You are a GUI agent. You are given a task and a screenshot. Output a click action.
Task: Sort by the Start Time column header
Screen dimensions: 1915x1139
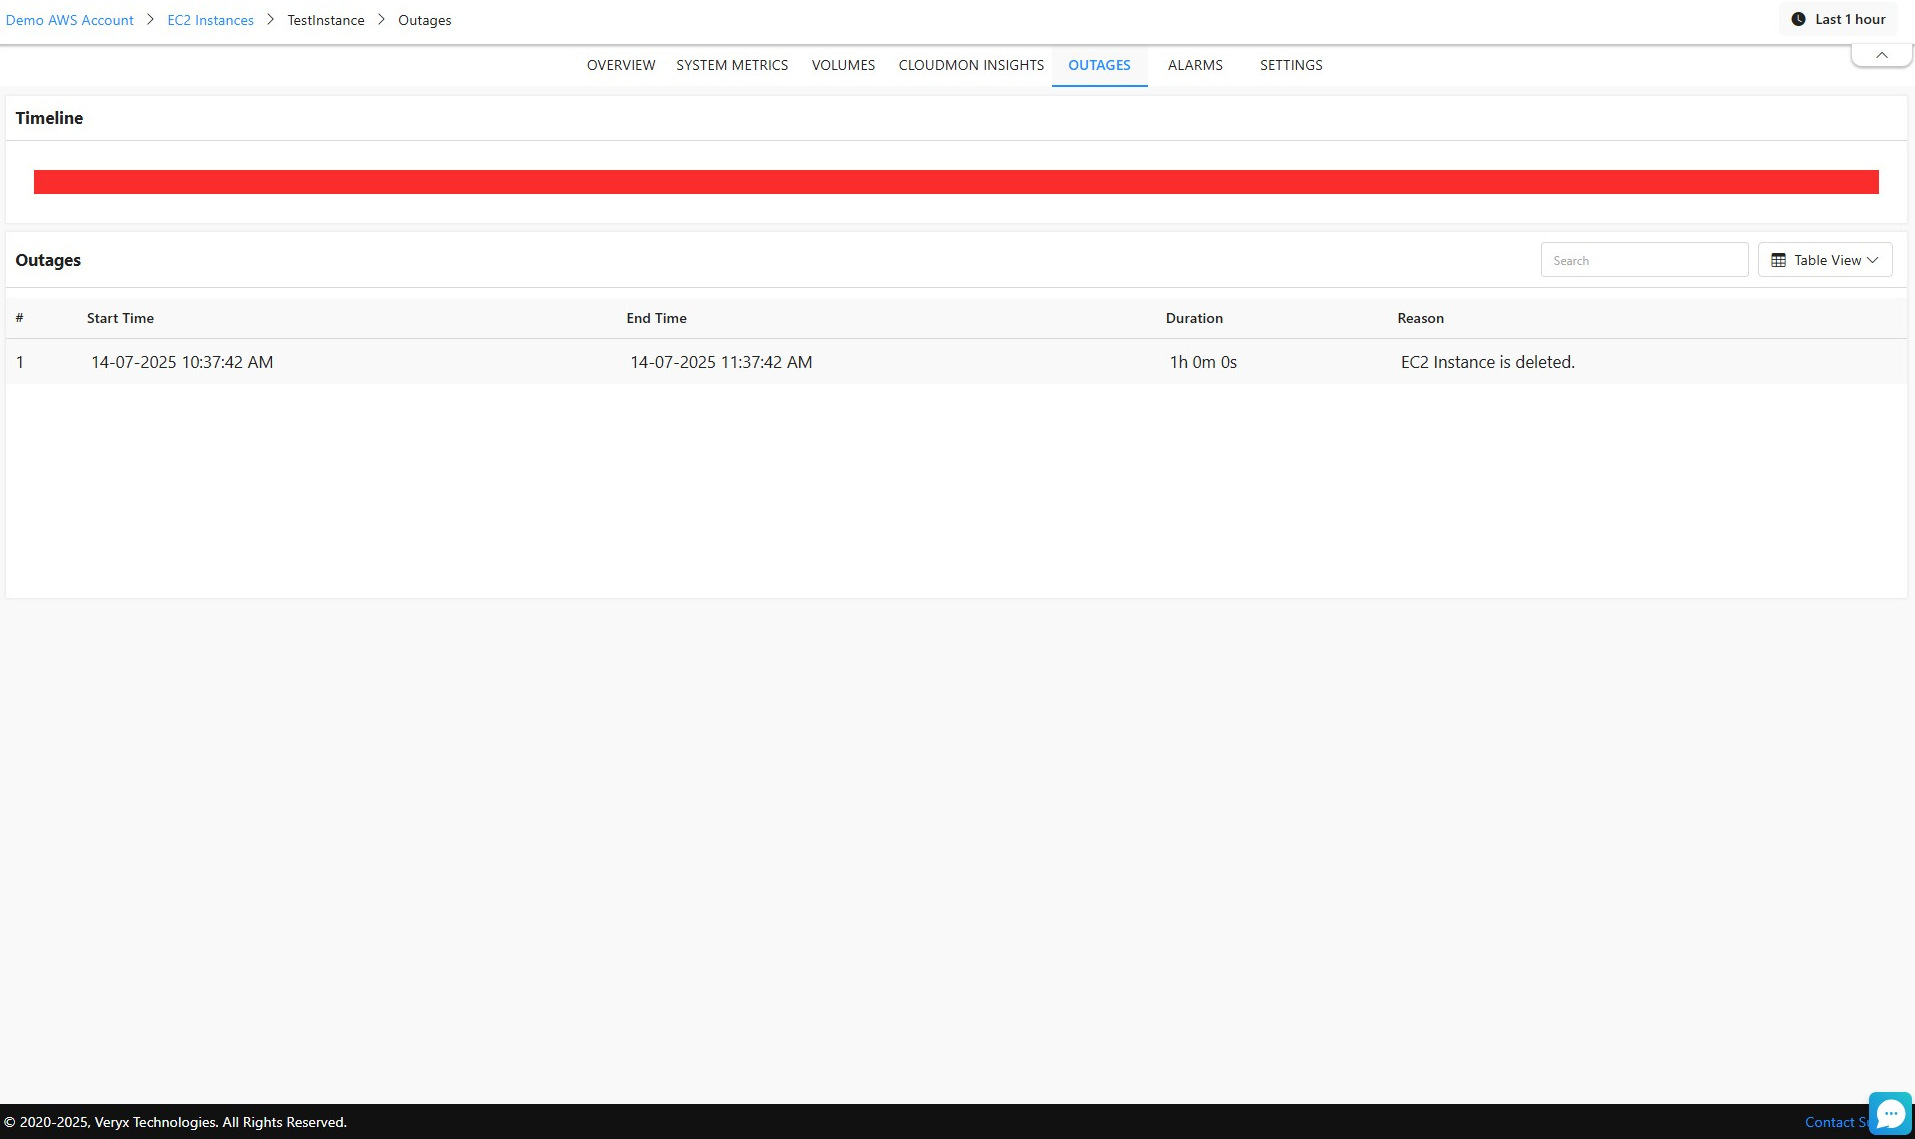(120, 318)
